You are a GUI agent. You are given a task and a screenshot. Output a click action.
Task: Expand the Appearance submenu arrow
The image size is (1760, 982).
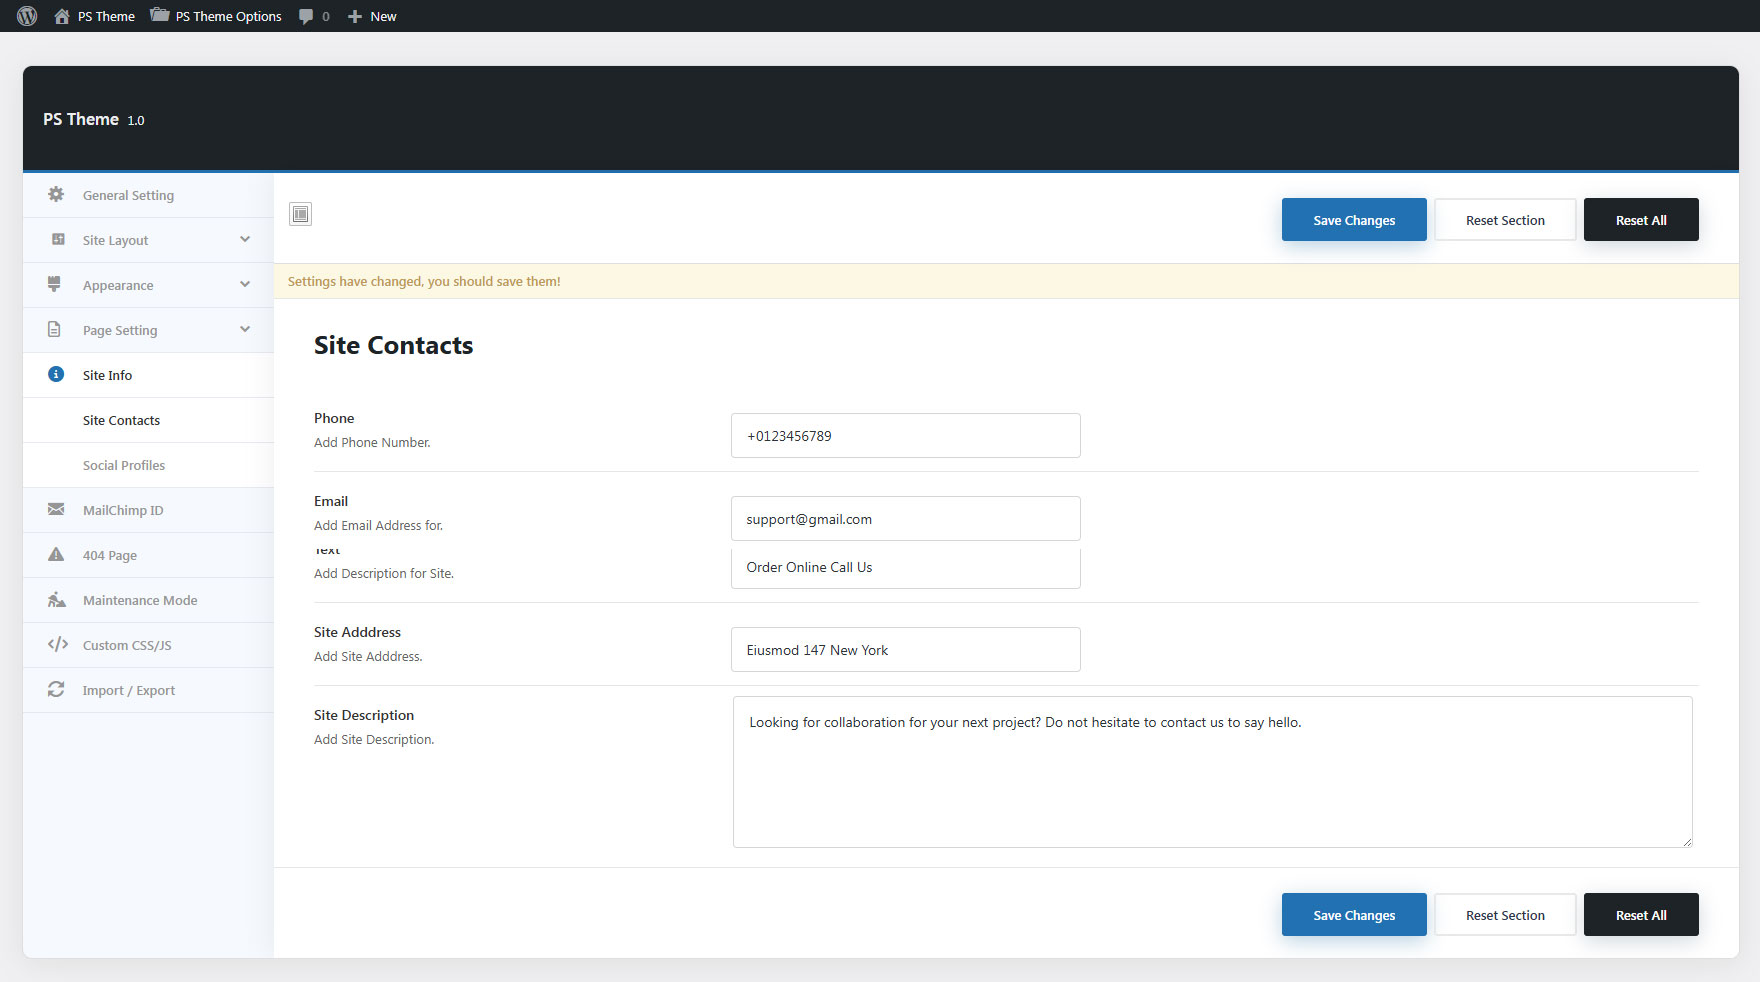coord(245,284)
